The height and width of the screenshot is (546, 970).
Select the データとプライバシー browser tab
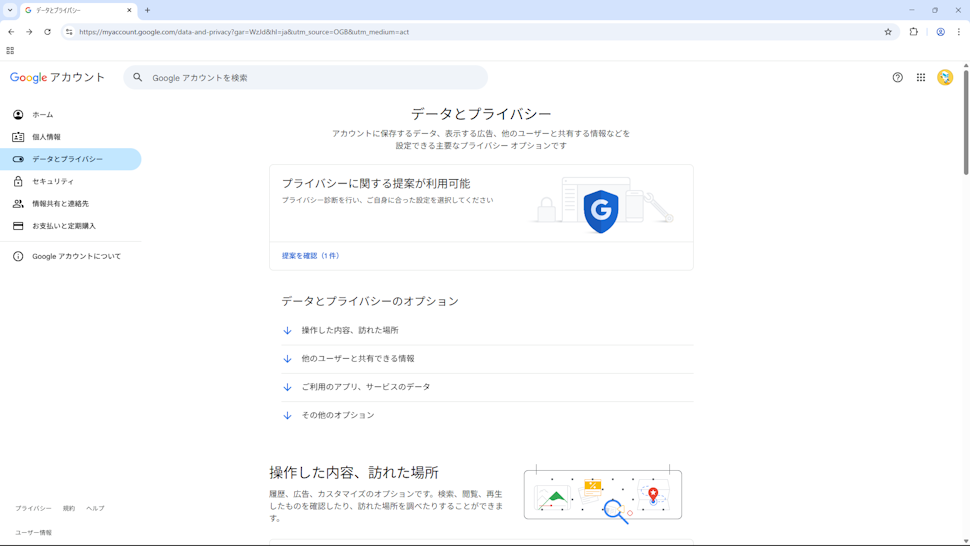(x=79, y=10)
